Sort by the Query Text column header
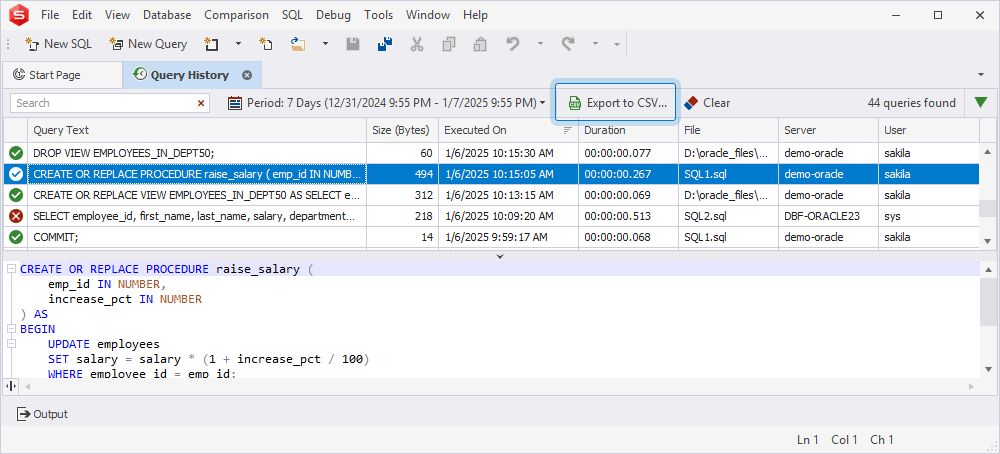The width and height of the screenshot is (1000, 454). pos(197,130)
